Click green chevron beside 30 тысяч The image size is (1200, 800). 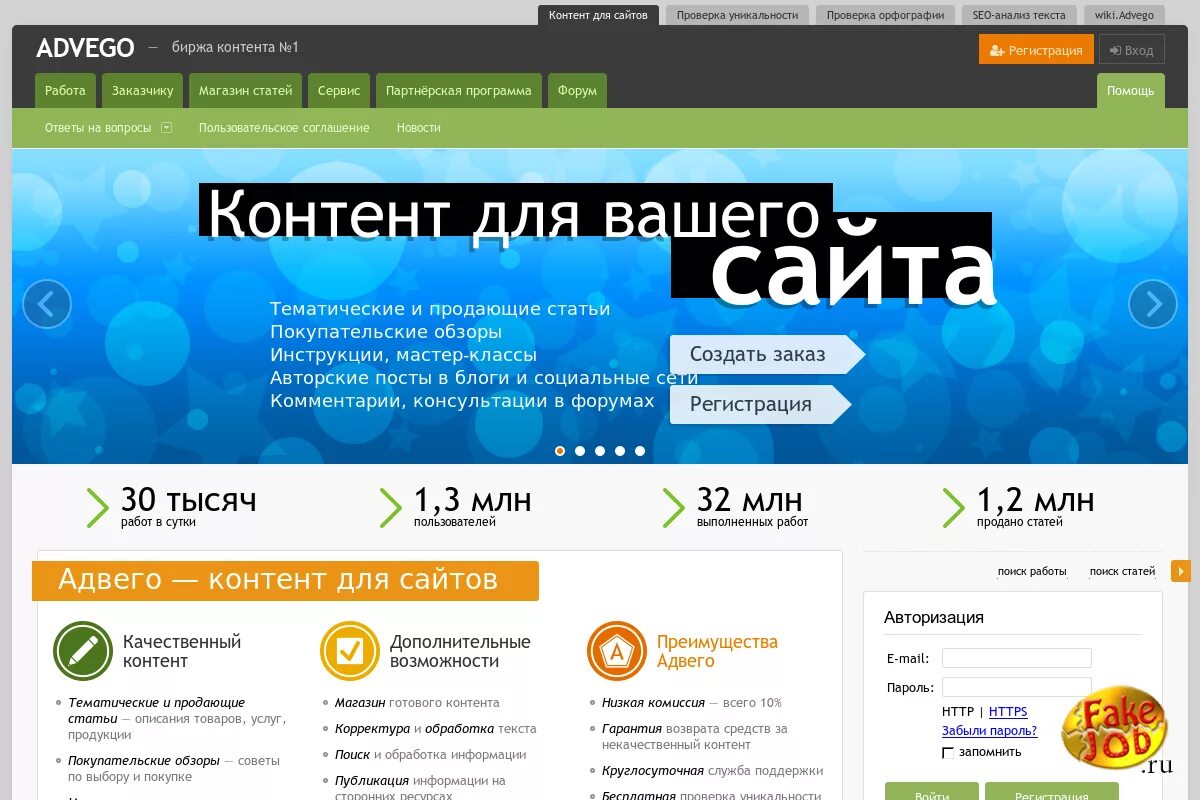pyautogui.click(x=98, y=507)
